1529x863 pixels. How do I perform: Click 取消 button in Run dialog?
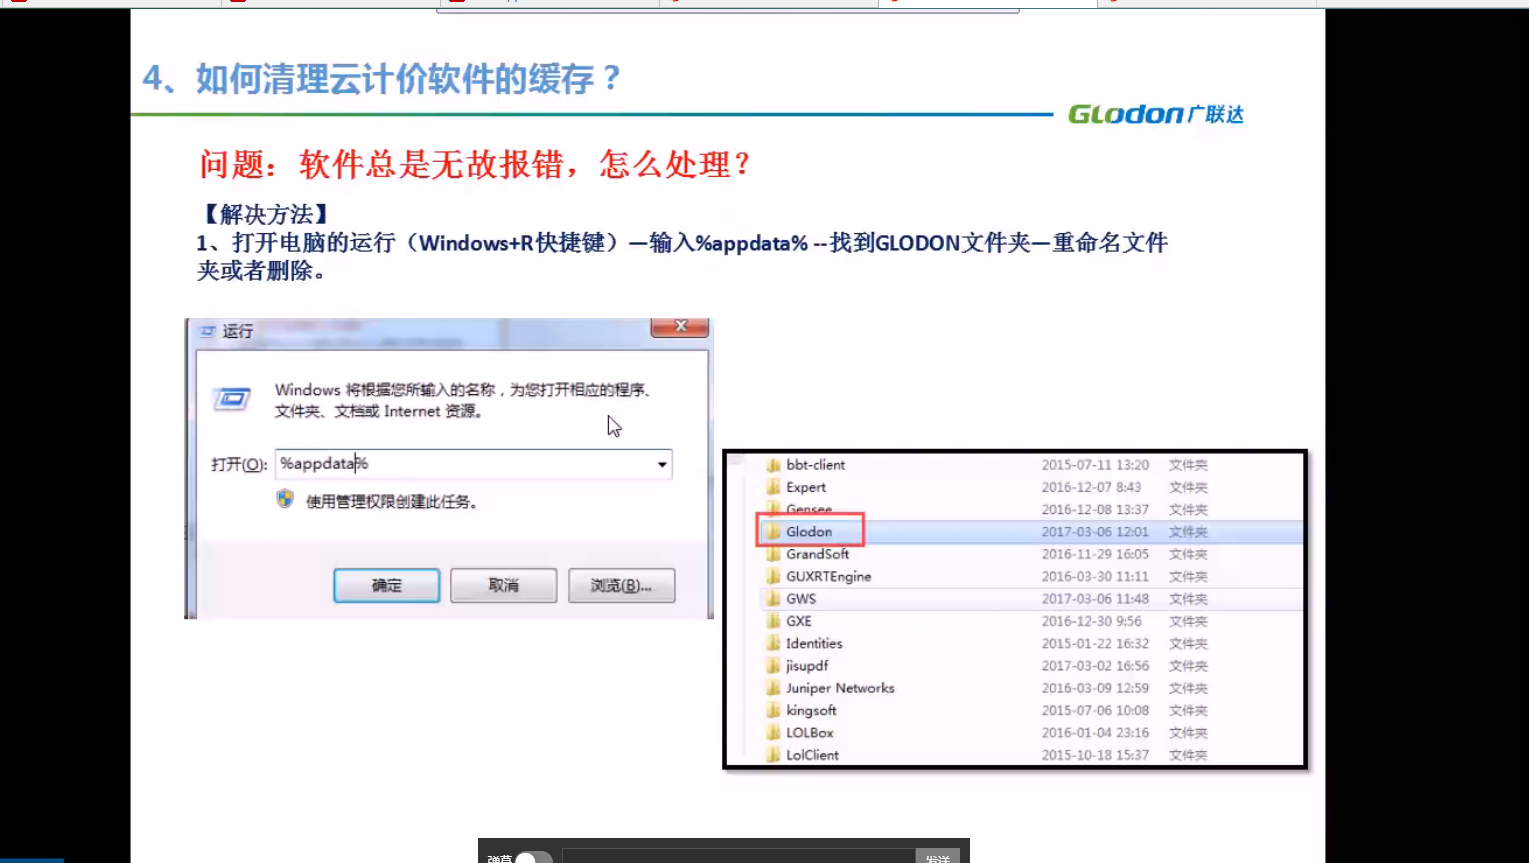503,585
